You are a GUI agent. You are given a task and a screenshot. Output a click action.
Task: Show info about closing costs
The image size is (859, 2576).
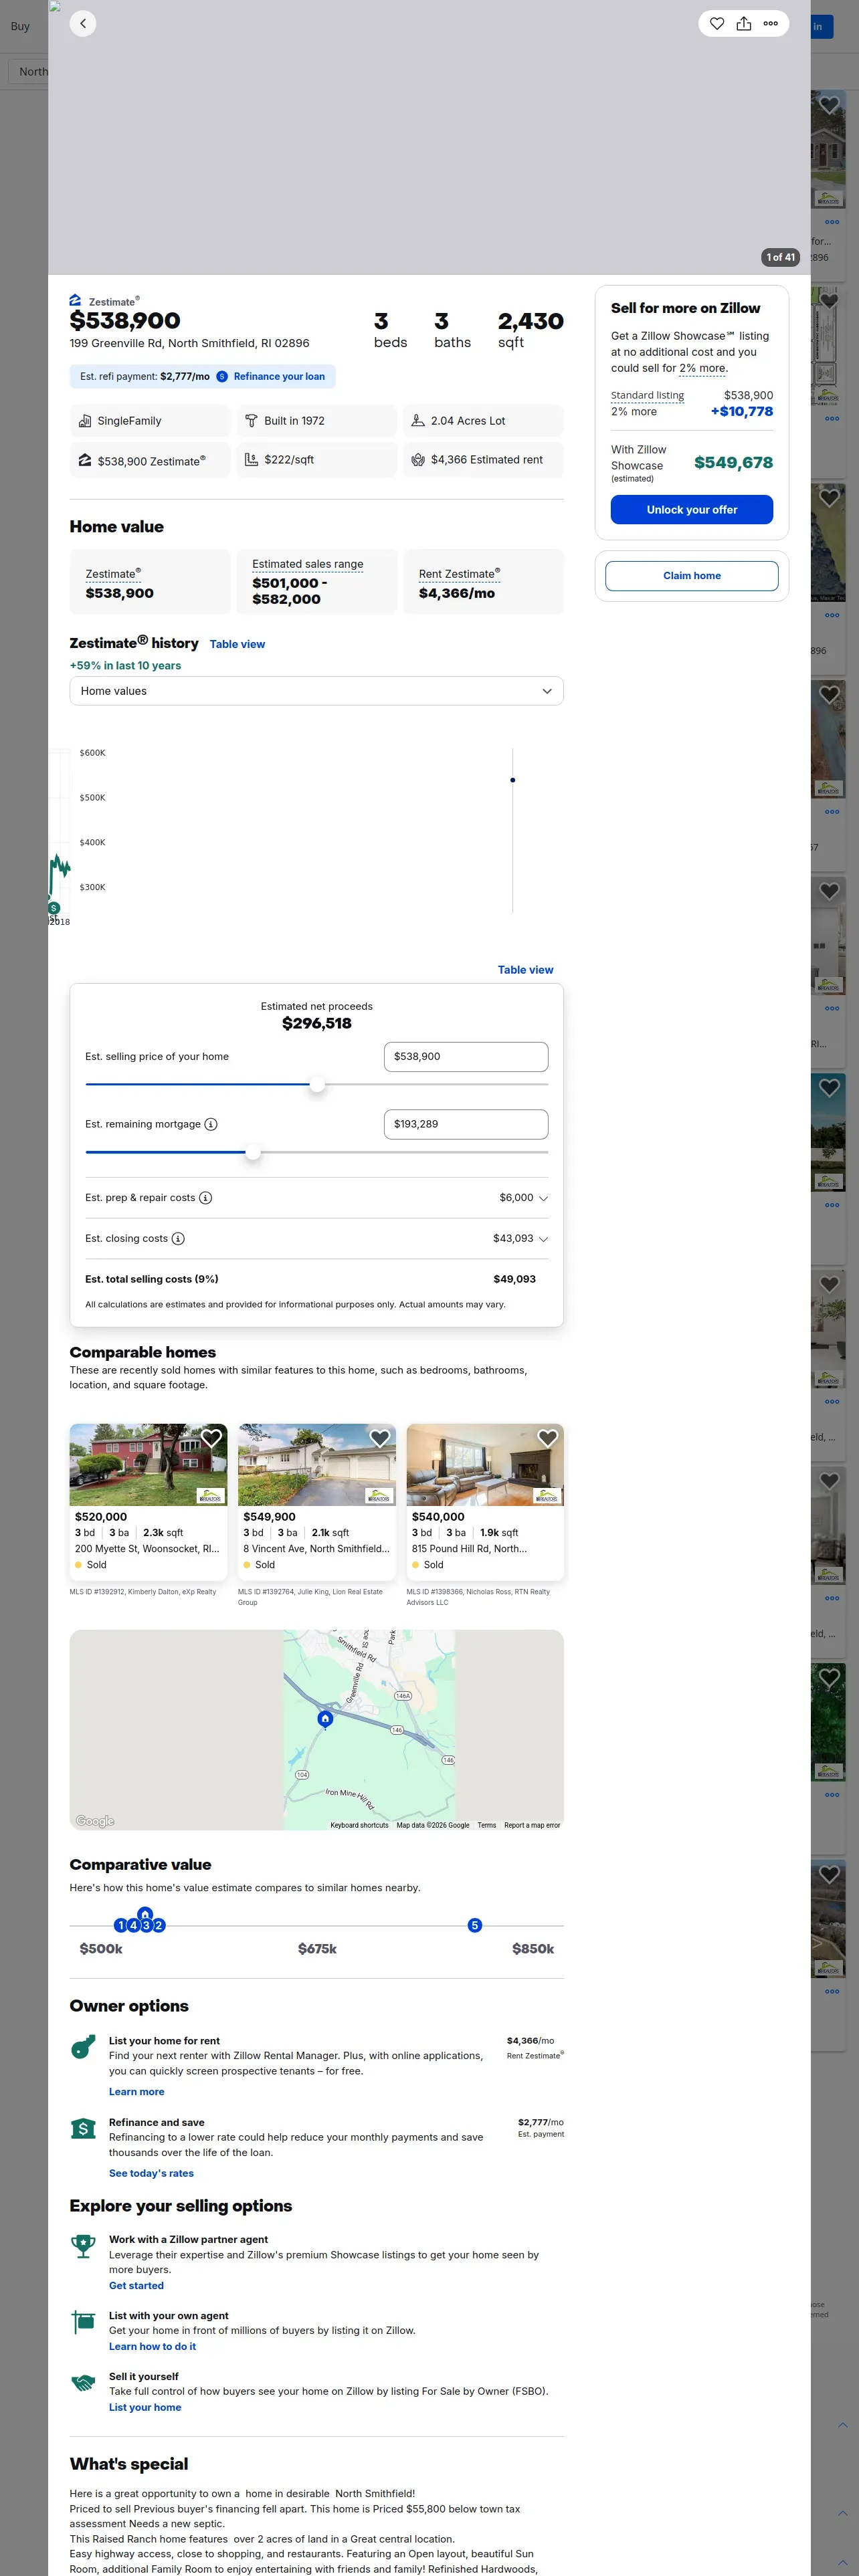tap(178, 1239)
